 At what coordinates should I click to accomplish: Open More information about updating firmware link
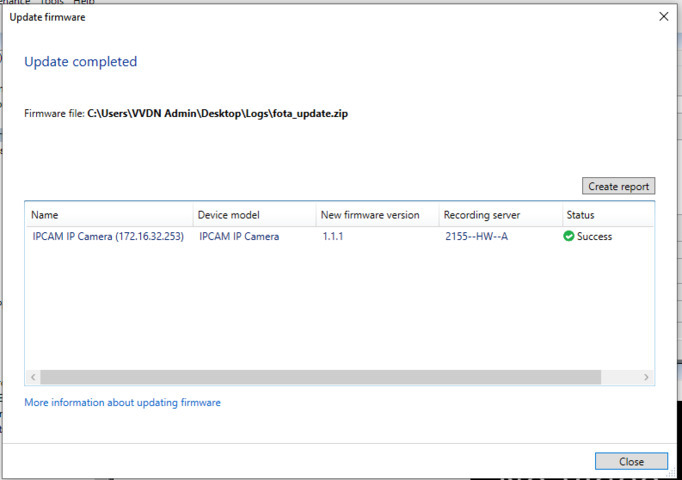(122, 403)
